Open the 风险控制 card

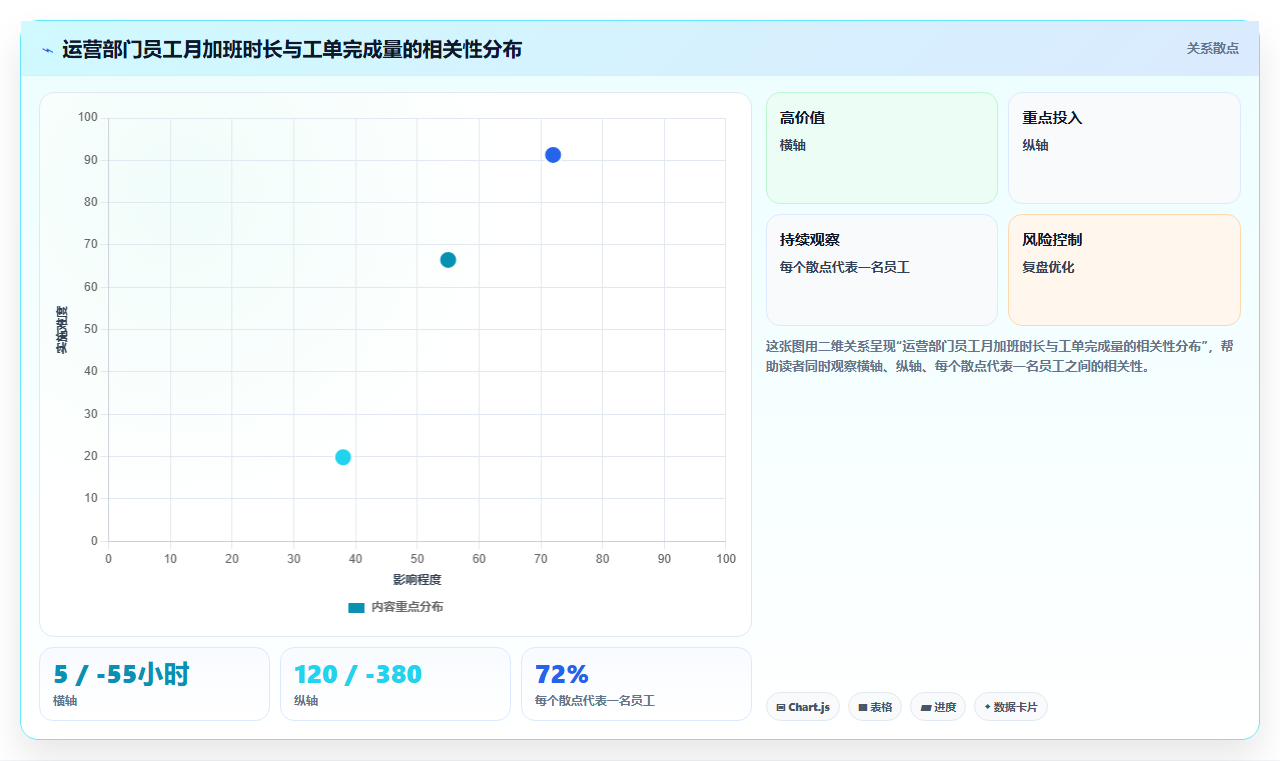point(1124,270)
